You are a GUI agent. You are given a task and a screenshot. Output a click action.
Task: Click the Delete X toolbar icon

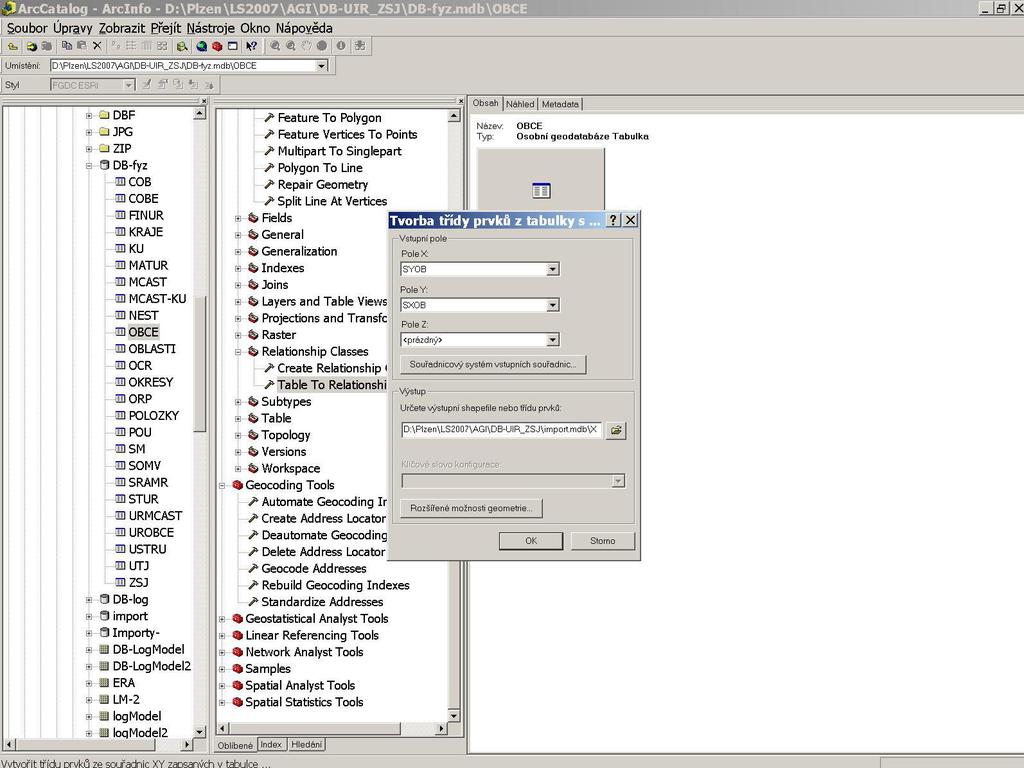coord(97,46)
